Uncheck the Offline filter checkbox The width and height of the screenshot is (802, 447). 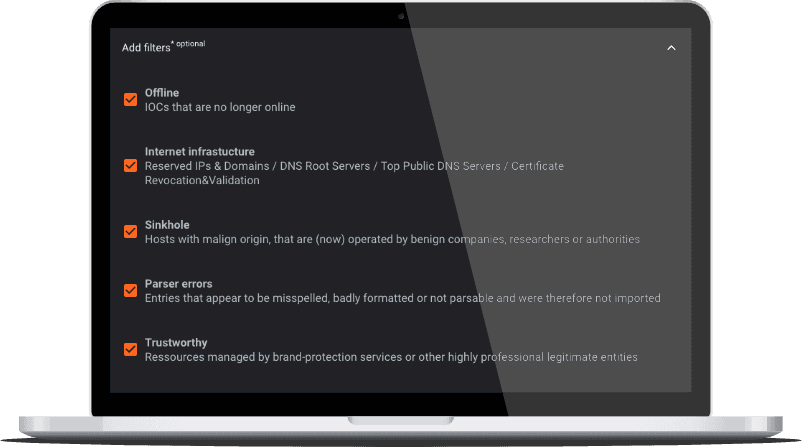point(130,99)
